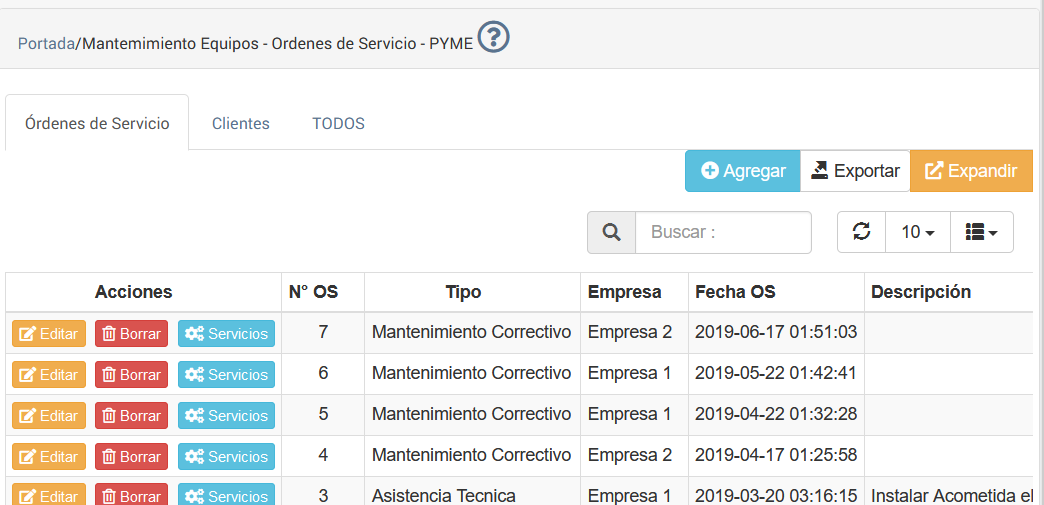Click the search magnifier icon
1044x505 pixels.
[x=611, y=232]
